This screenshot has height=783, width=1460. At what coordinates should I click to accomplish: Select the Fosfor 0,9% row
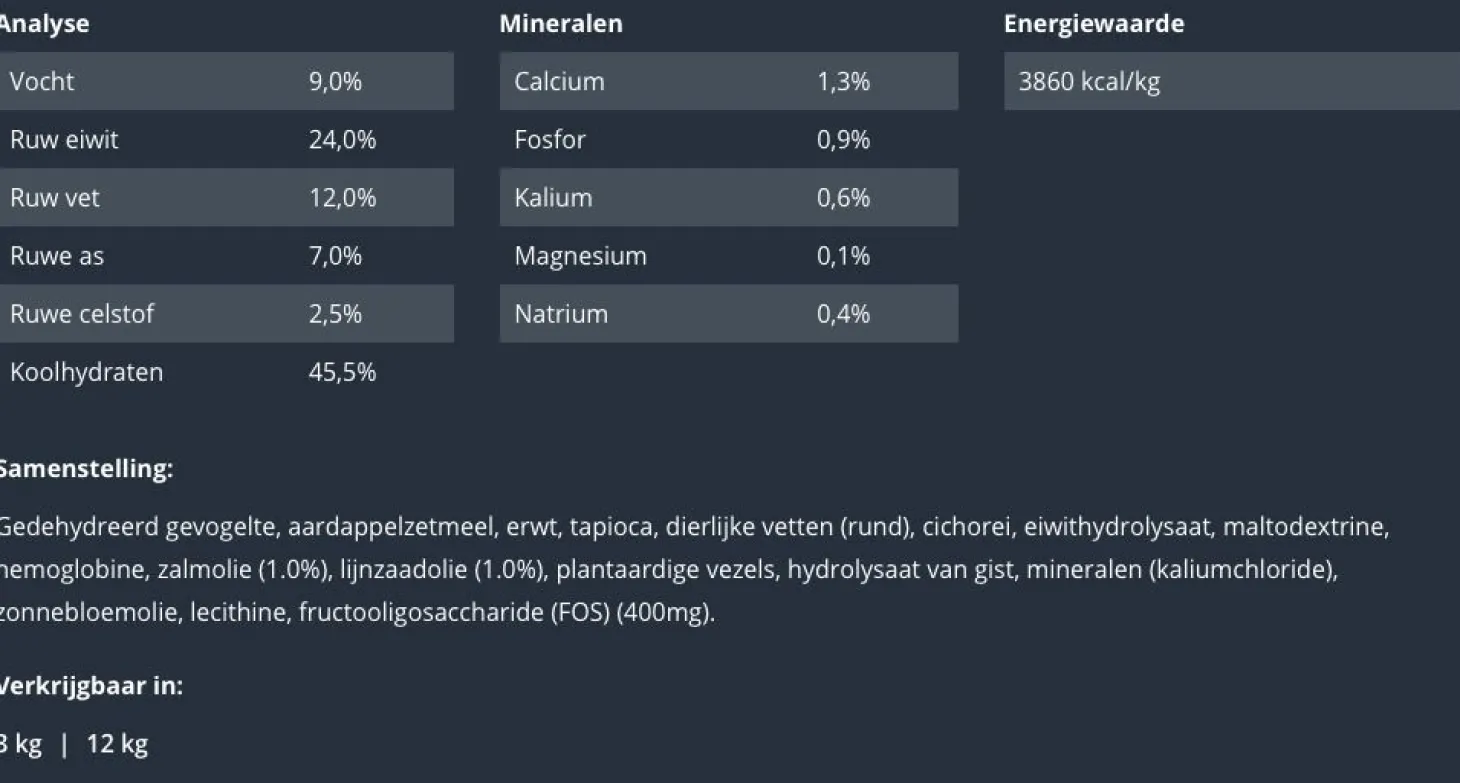(x=729, y=139)
